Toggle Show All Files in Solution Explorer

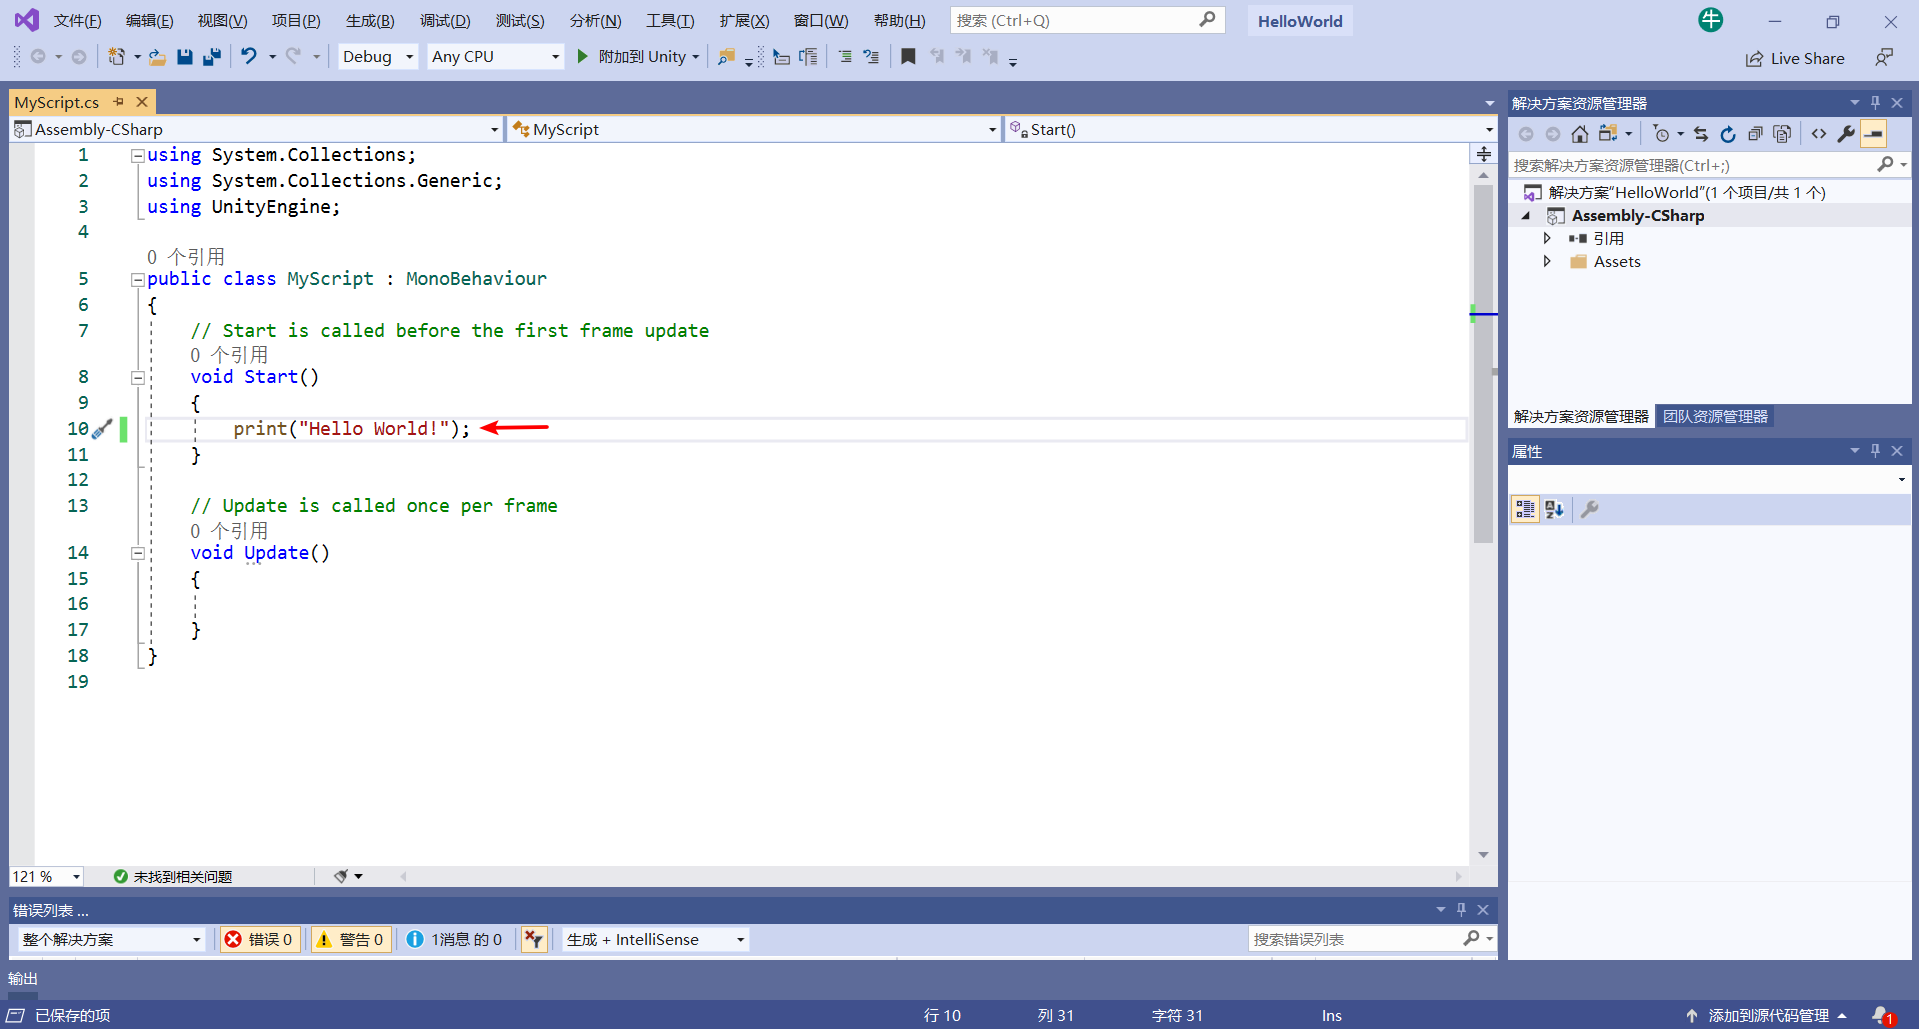[1782, 134]
